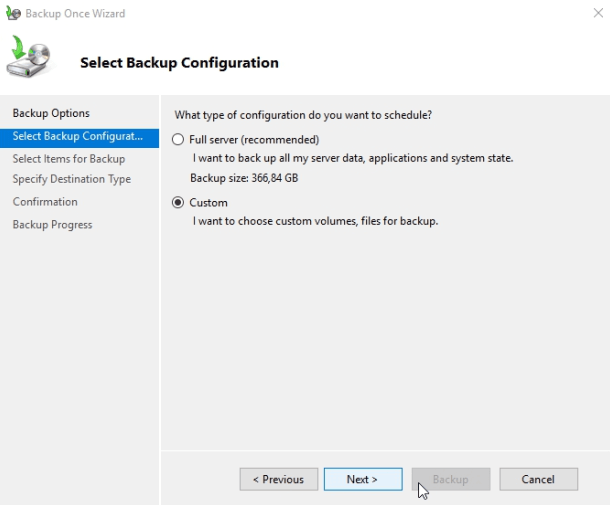Click the 'choose custom volumes, files' description
Viewport: 610px width, 505px height.
click(315, 220)
